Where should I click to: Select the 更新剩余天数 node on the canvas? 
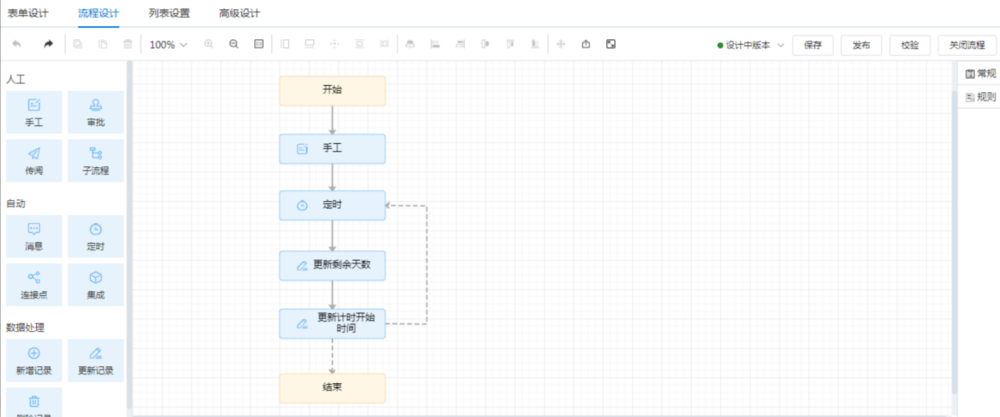tap(332, 265)
